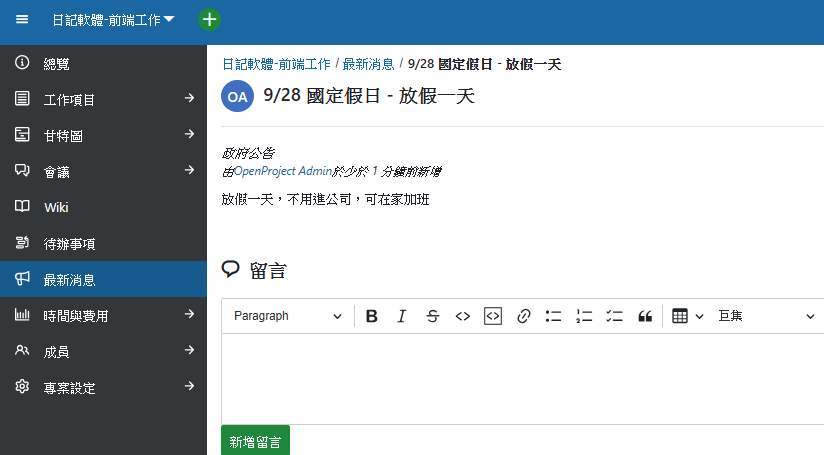
Task: Open the 日記軟體-前端工作 project dropdown
Action: pos(113,20)
